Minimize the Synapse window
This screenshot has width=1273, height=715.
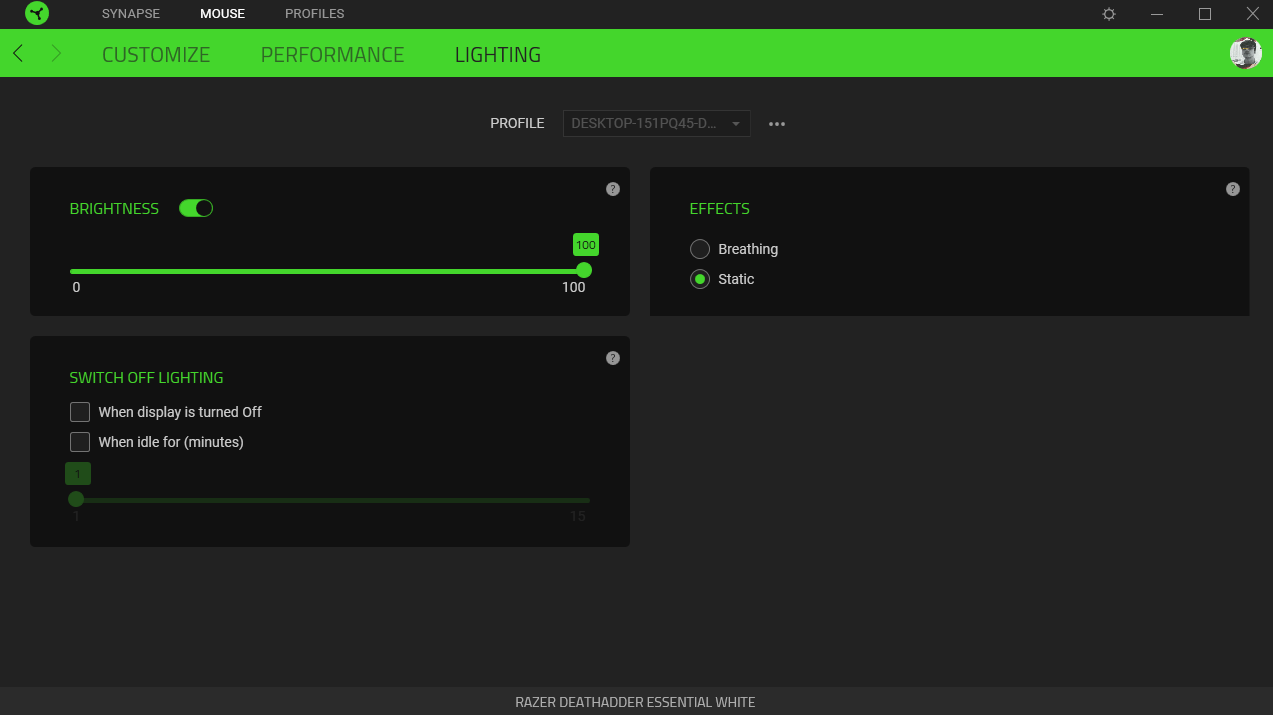pyautogui.click(x=1157, y=14)
